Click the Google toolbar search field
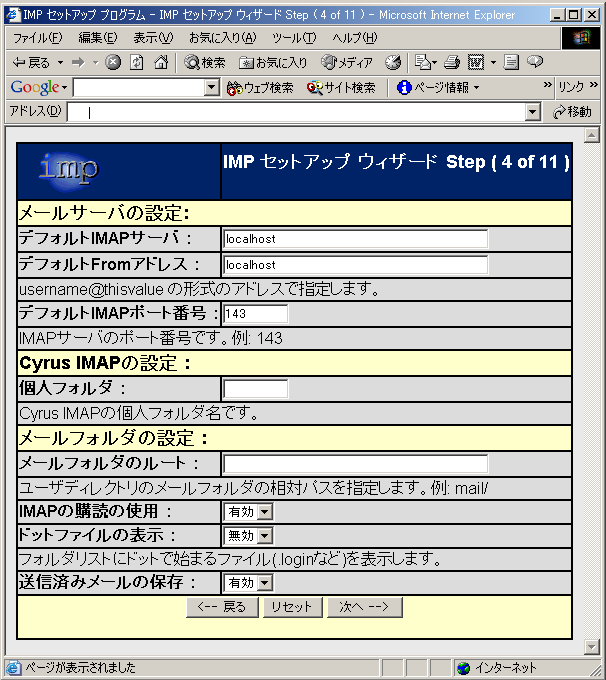The width and height of the screenshot is (606, 680). [x=139, y=88]
